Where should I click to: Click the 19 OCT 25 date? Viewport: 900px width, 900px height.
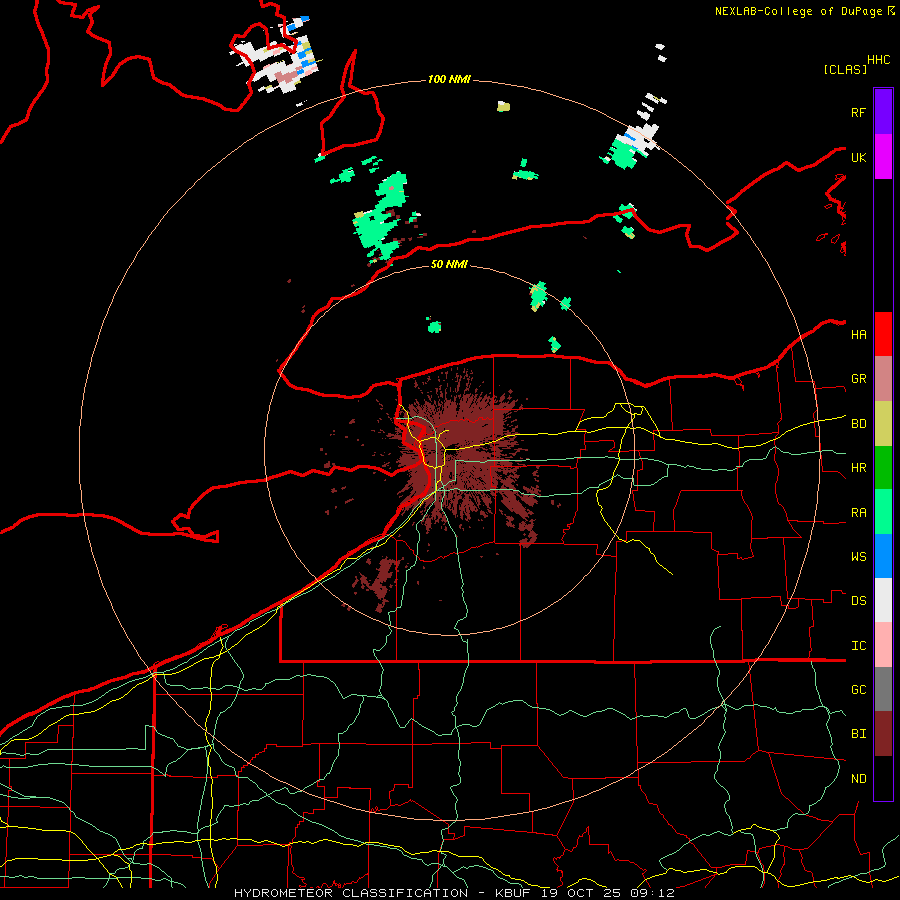click(x=582, y=893)
